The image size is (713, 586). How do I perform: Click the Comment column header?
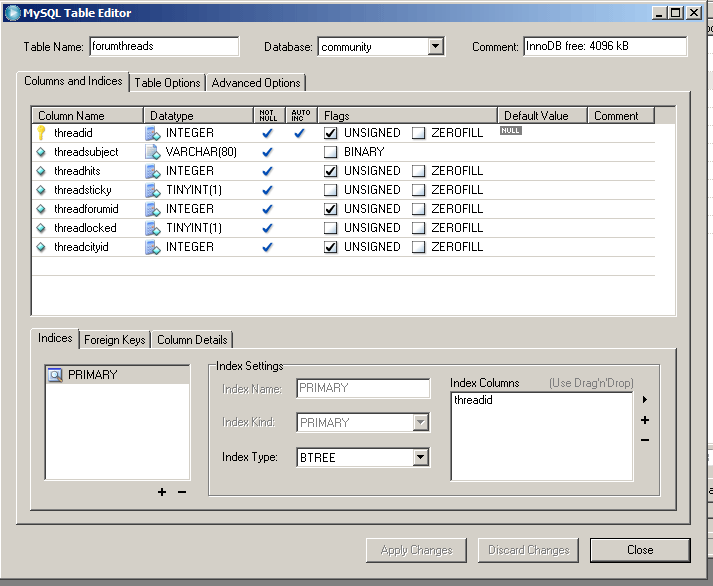click(x=621, y=115)
